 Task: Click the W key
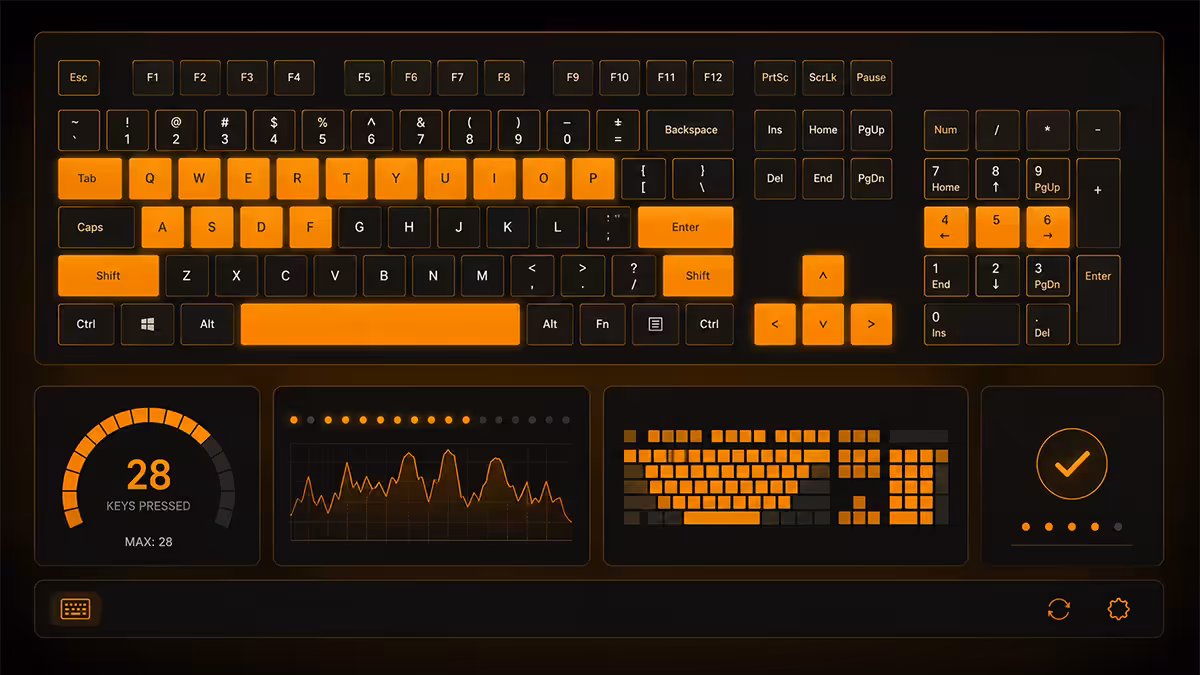point(199,178)
